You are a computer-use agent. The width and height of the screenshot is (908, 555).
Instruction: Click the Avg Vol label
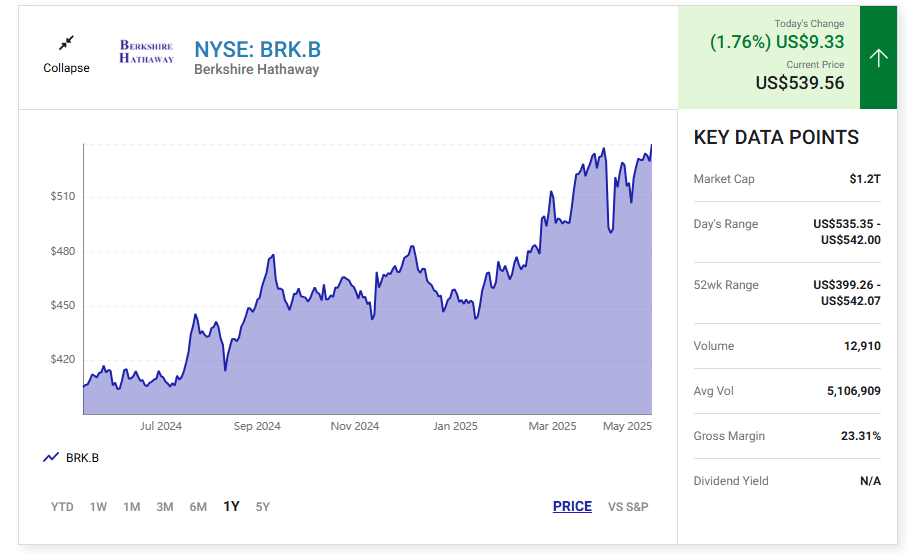[713, 391]
